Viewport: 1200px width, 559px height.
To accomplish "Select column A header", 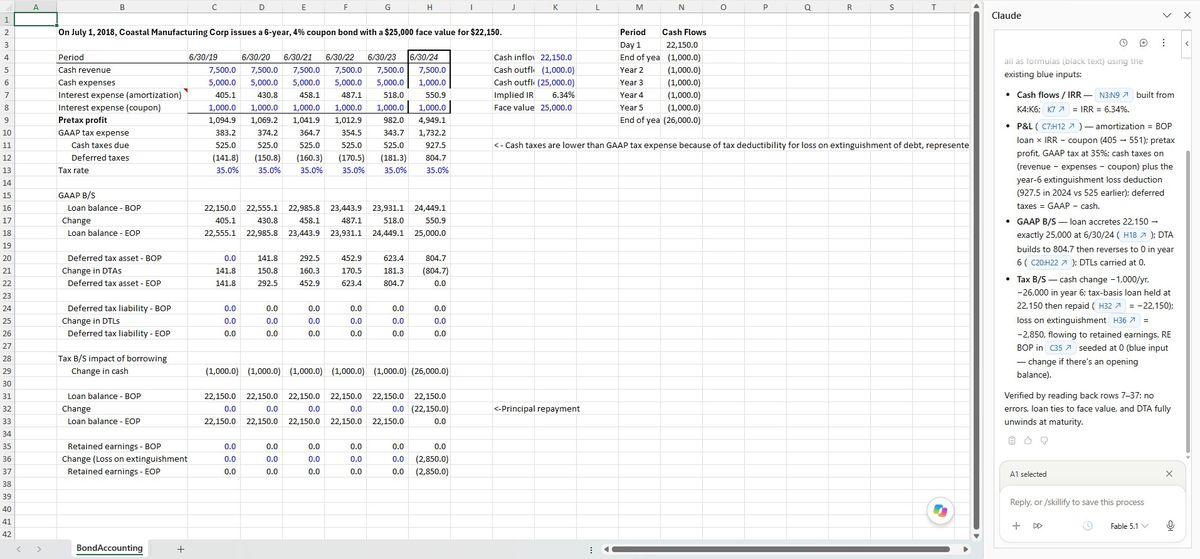I will [x=34, y=7].
